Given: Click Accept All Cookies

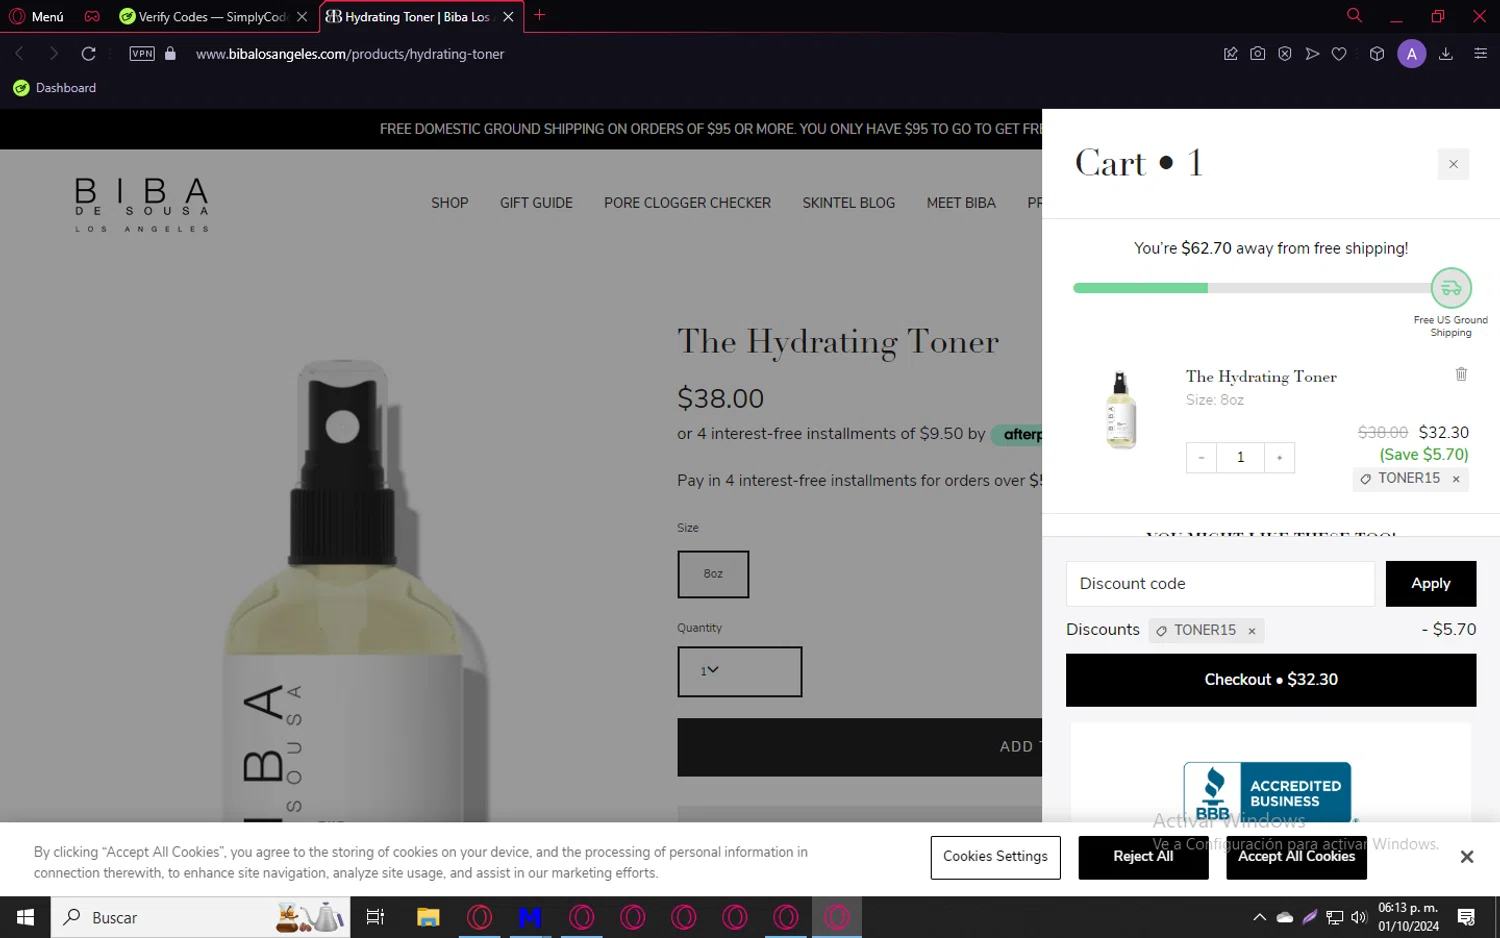Looking at the screenshot, I should coord(1296,857).
